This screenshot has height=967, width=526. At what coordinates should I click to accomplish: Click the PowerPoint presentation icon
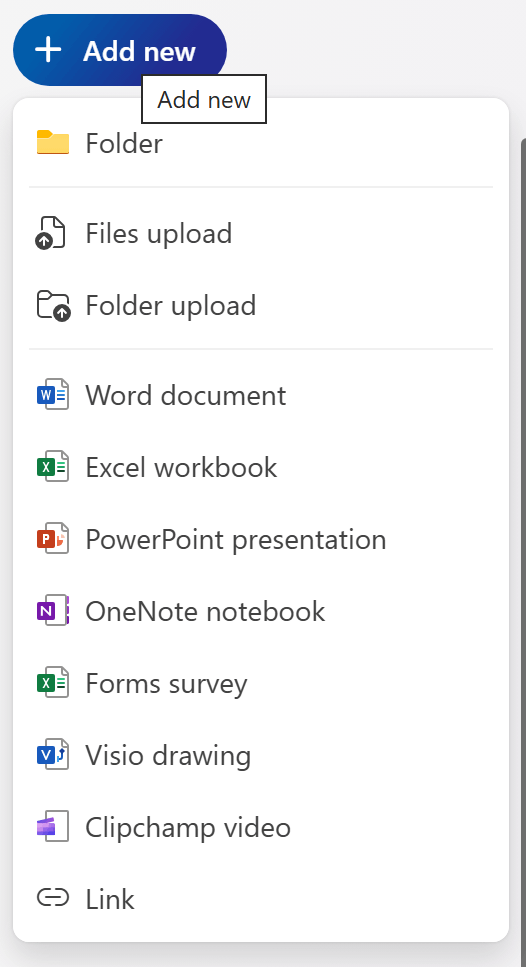click(x=53, y=539)
